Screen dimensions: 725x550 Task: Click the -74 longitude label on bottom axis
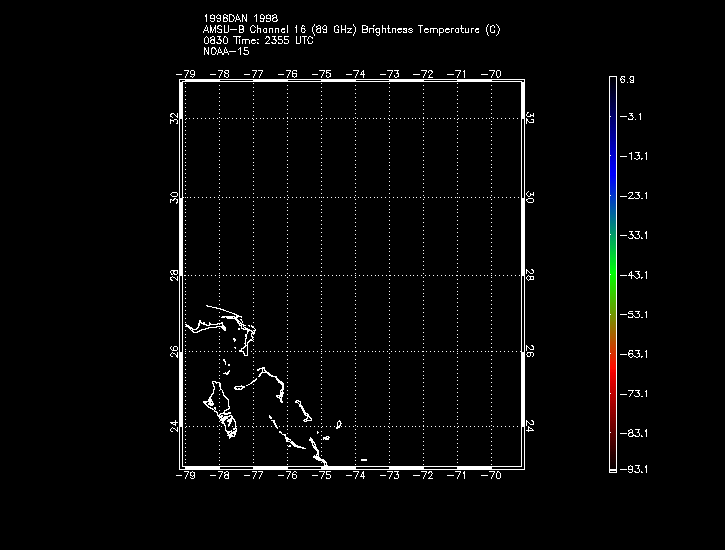coord(356,475)
